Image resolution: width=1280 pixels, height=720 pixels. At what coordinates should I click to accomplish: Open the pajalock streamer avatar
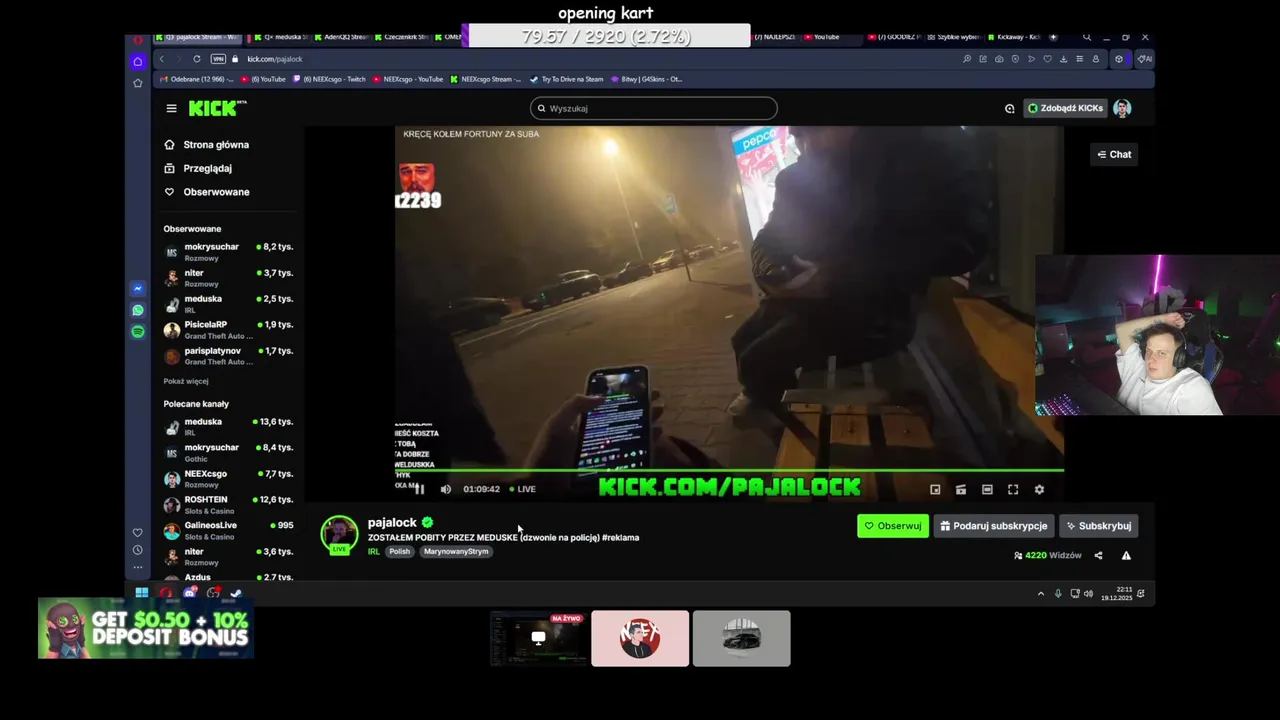coord(339,534)
